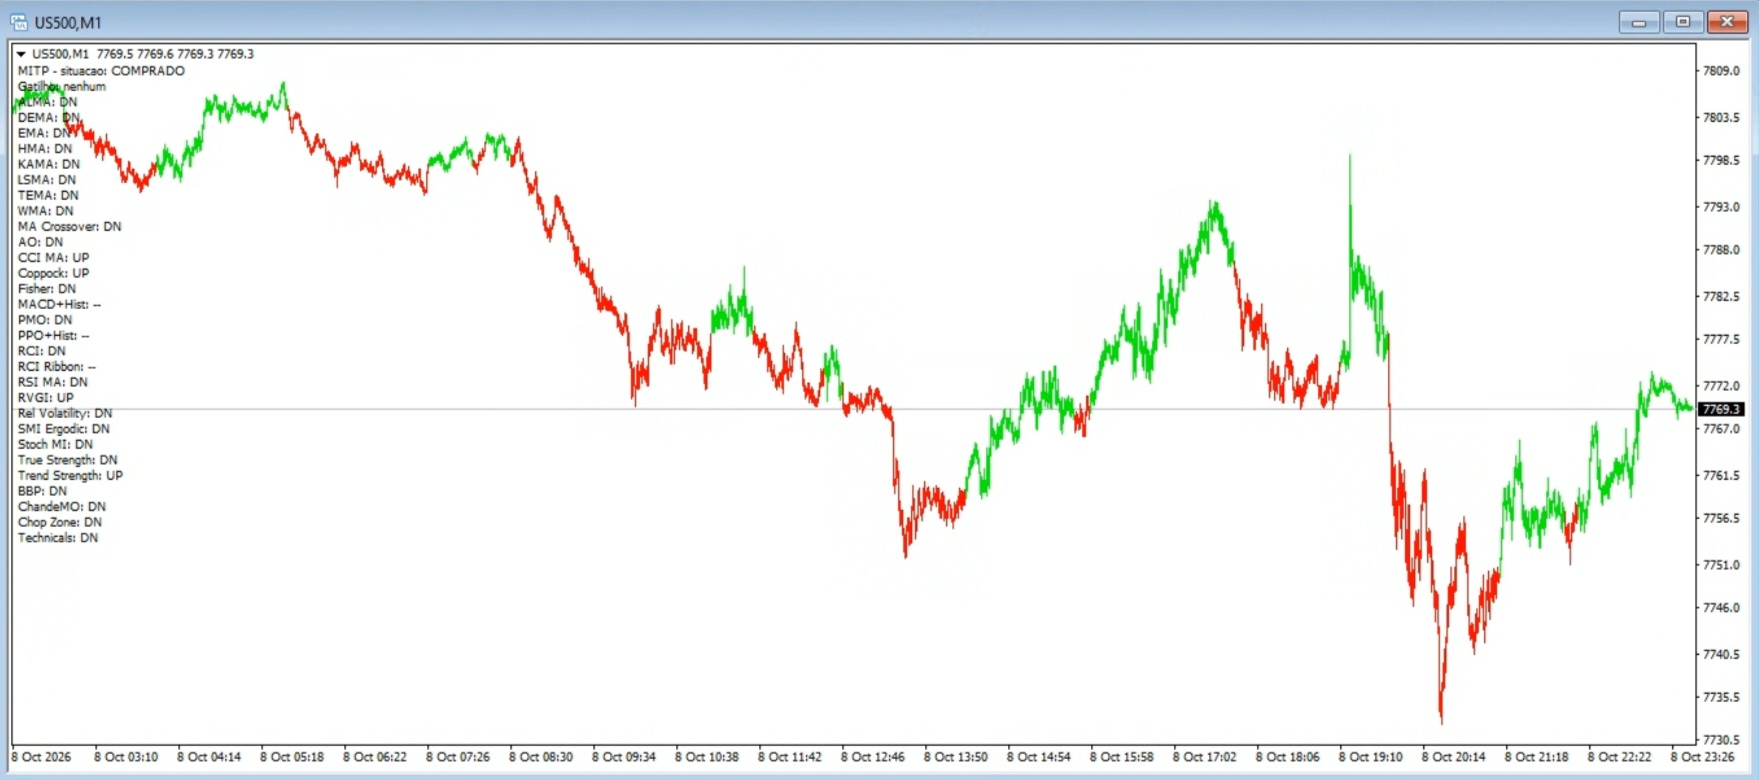Select the "SMI Ergodic: DN" indicator label
The height and width of the screenshot is (780, 1759).
63,429
